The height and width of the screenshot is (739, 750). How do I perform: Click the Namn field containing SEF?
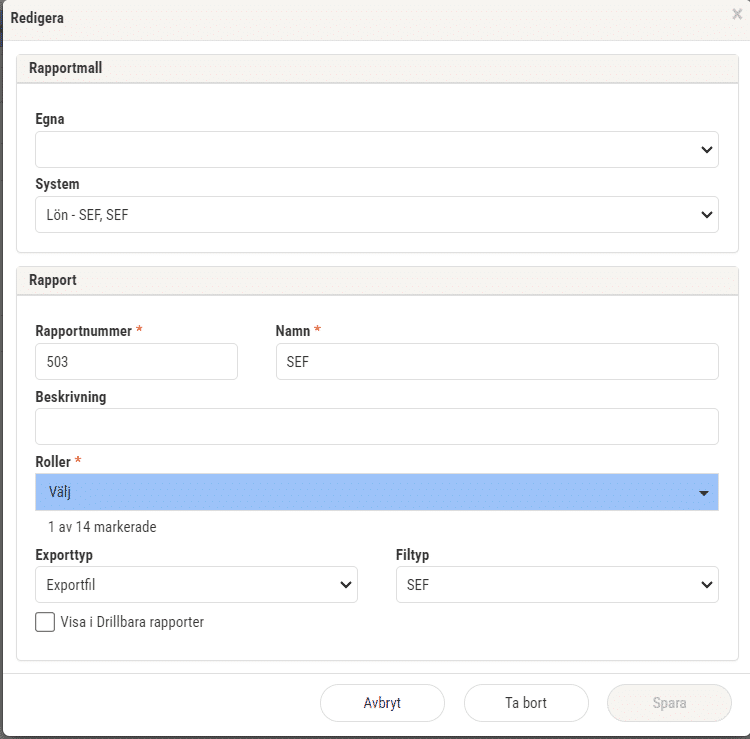(x=497, y=362)
